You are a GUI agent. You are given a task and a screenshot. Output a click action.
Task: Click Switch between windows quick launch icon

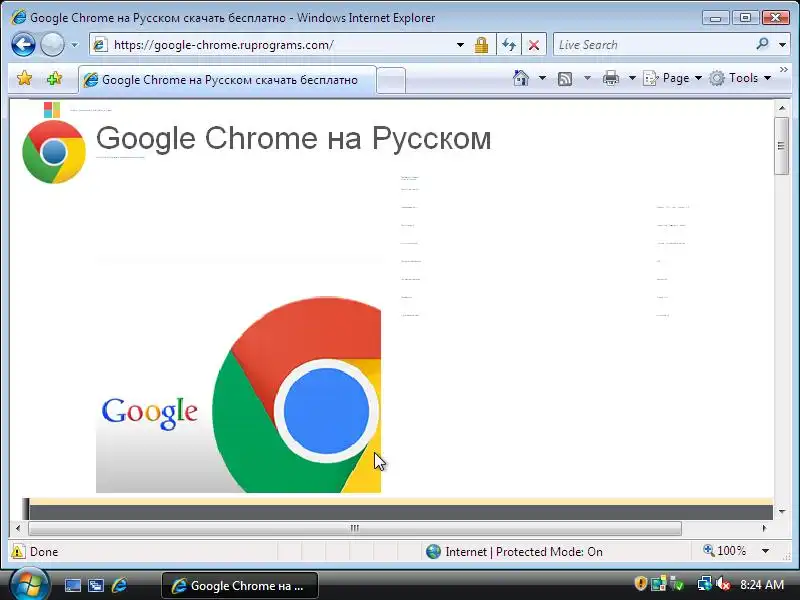pos(96,586)
